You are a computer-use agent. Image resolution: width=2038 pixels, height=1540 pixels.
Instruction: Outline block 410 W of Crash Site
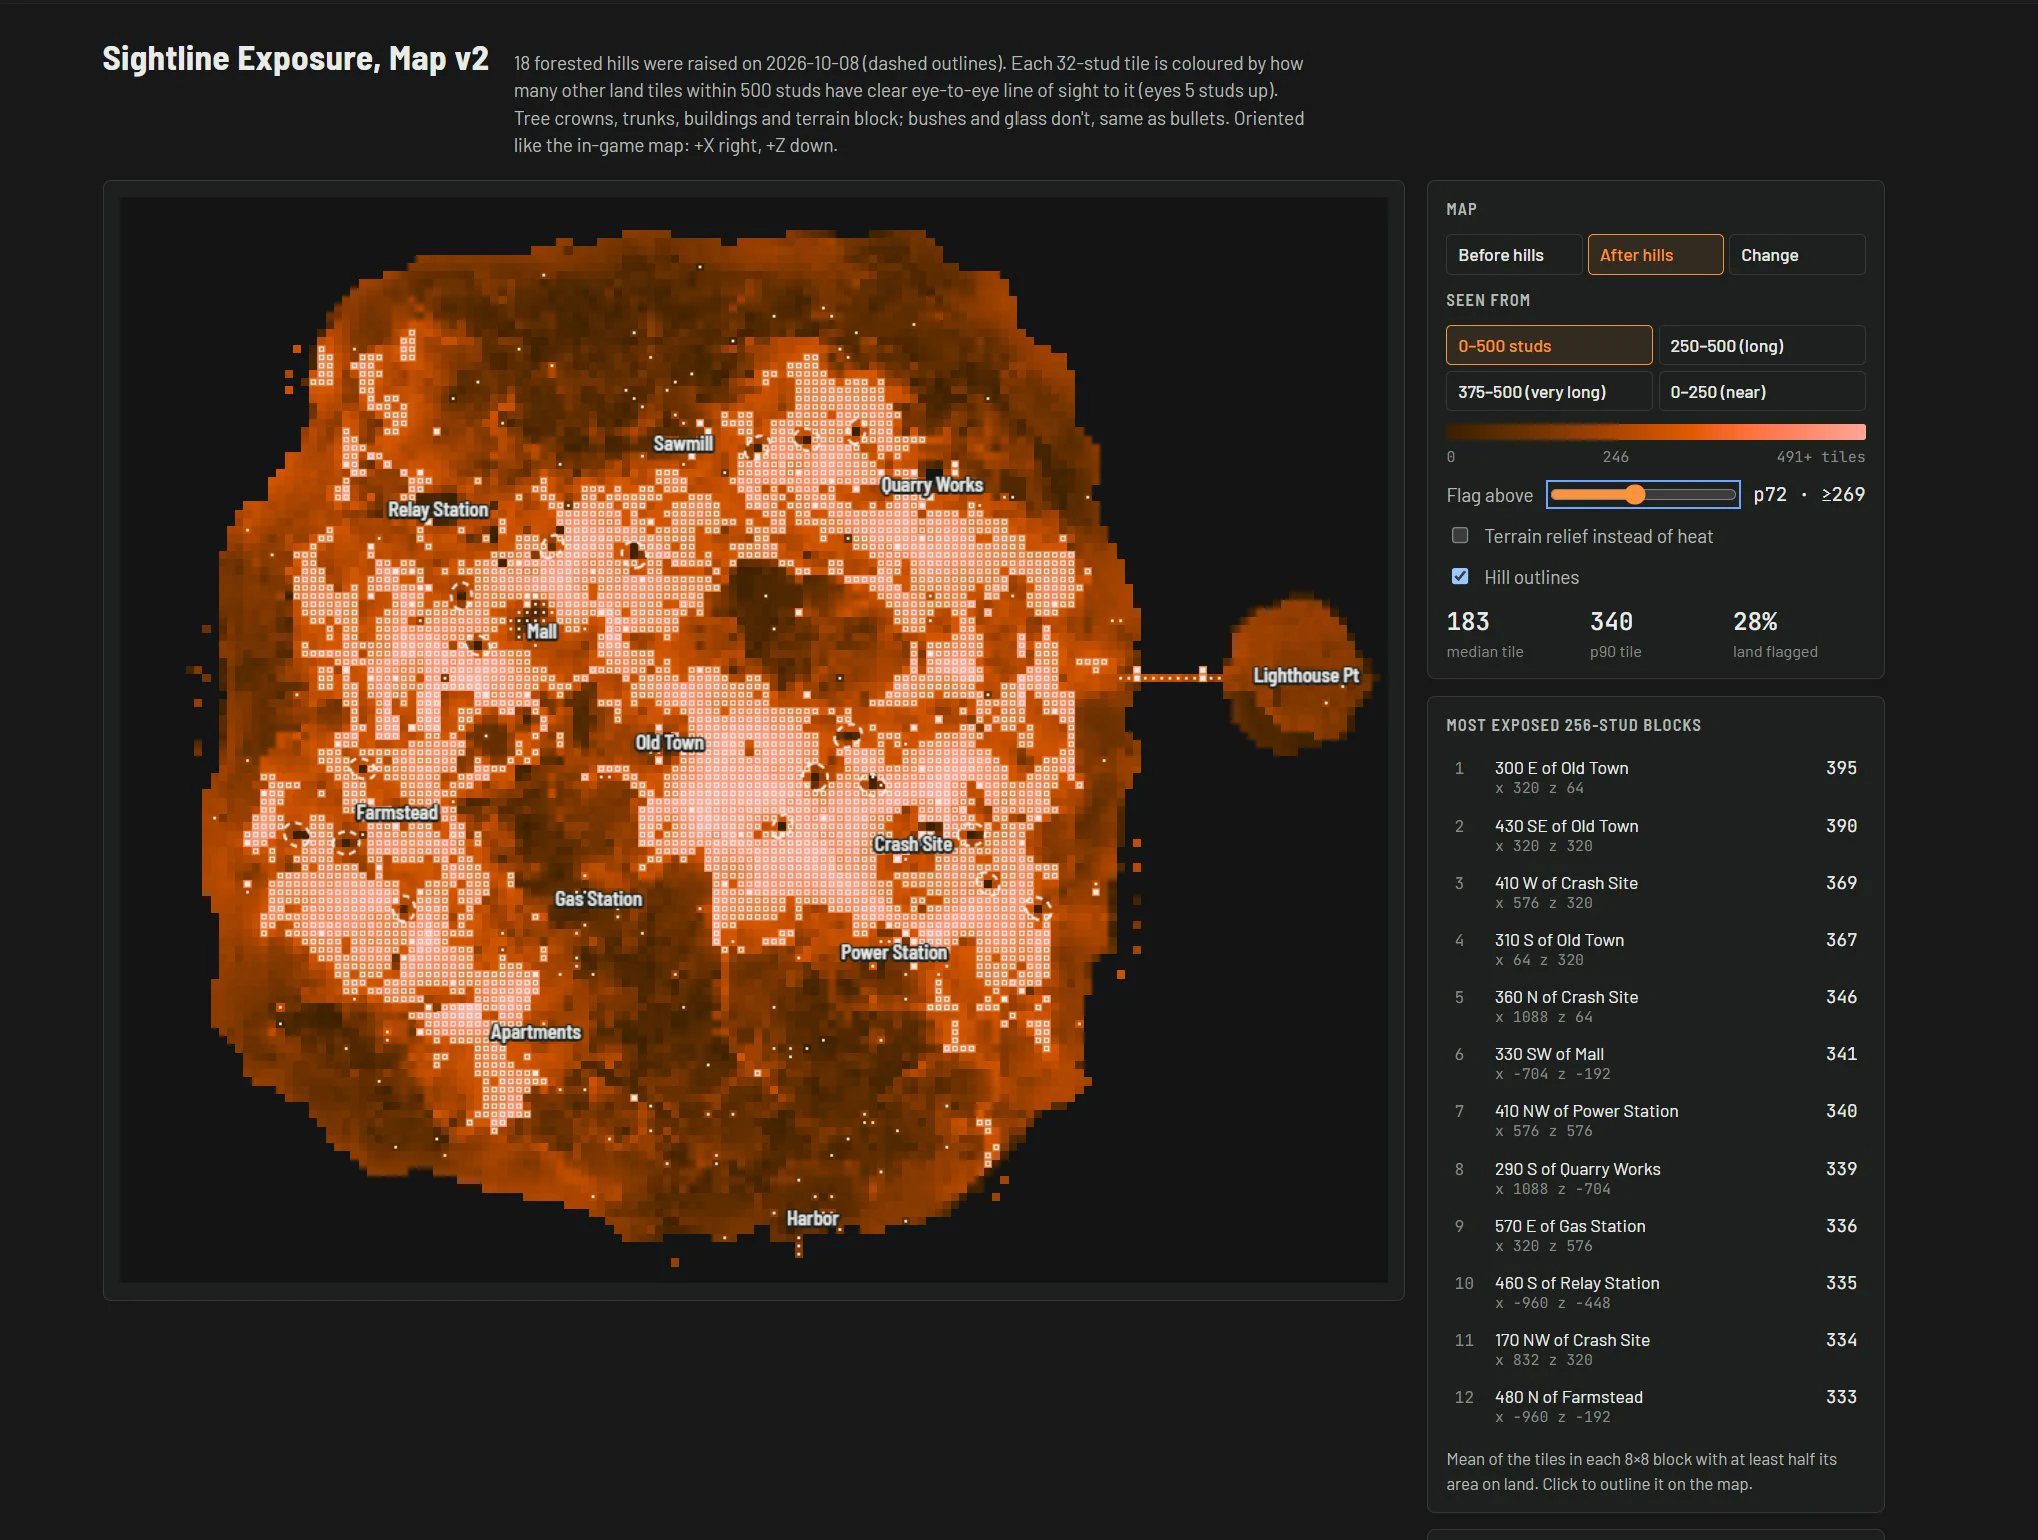pos(1655,892)
